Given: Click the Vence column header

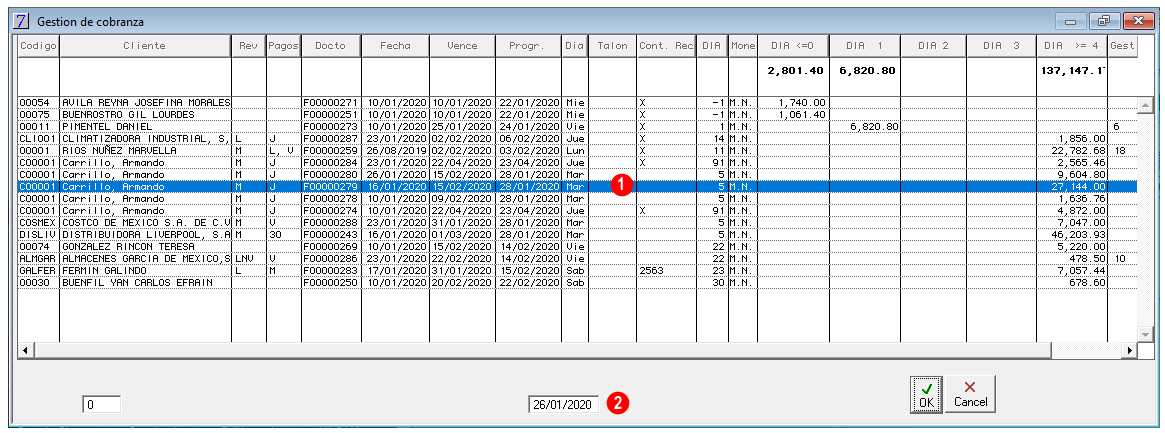Looking at the screenshot, I should coord(462,45).
